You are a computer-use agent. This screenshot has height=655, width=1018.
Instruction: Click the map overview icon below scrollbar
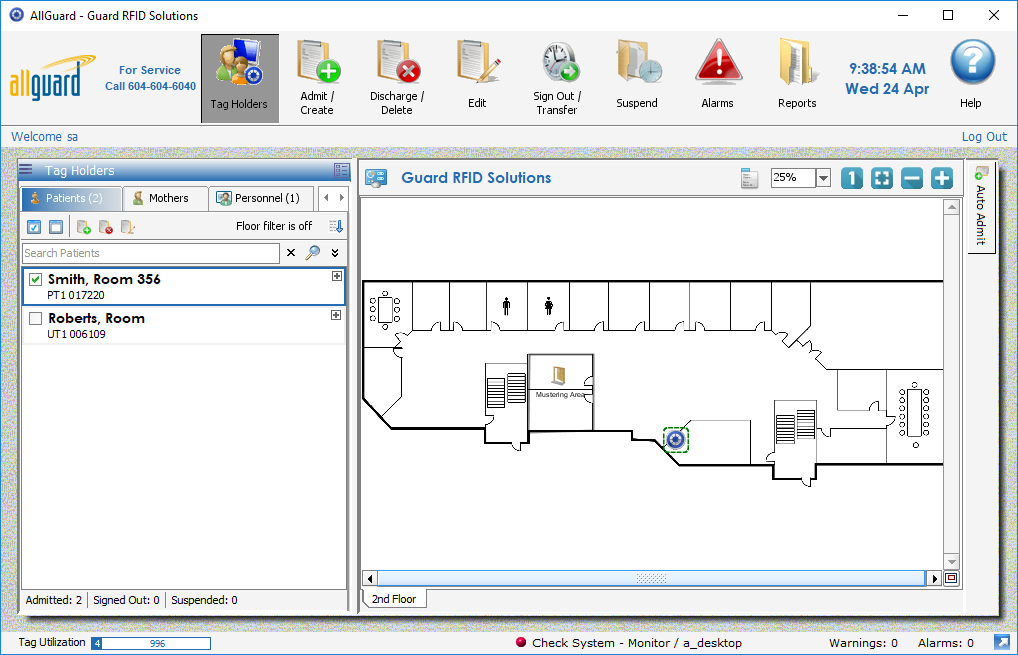point(951,578)
